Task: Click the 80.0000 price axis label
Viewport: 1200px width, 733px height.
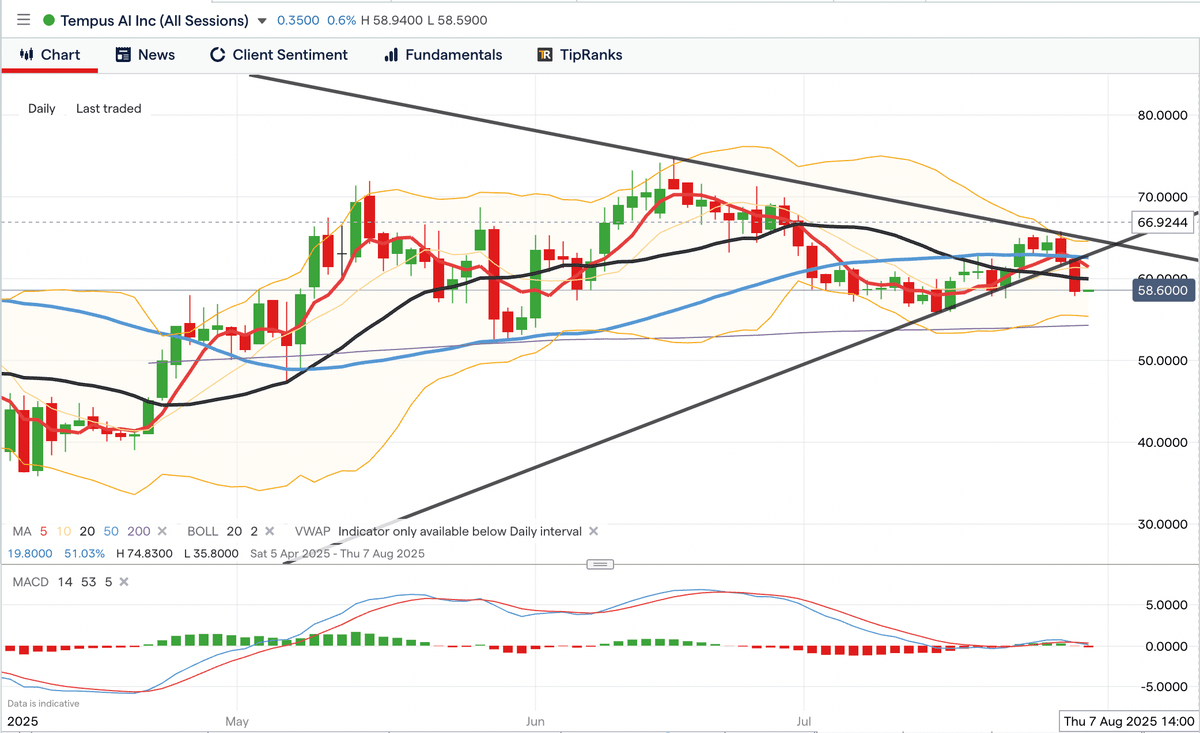Action: pyautogui.click(x=1163, y=115)
